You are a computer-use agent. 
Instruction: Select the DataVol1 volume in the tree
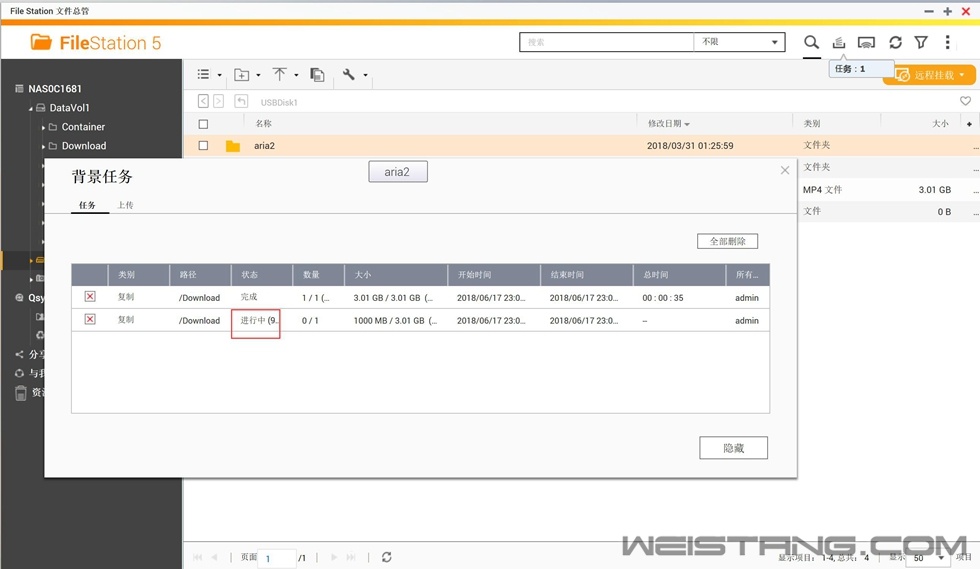click(x=69, y=108)
